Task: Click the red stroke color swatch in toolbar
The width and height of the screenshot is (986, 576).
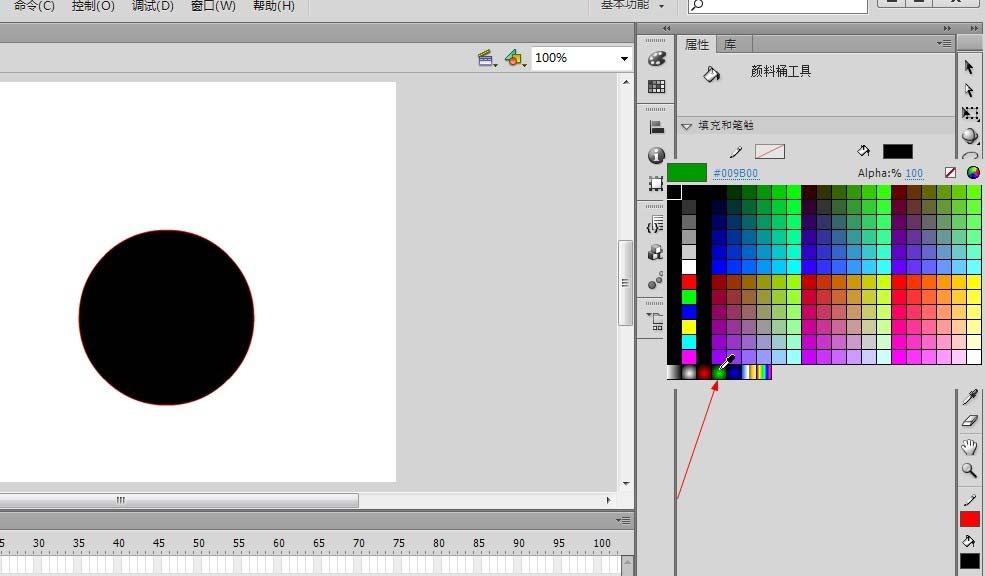Action: (x=969, y=519)
